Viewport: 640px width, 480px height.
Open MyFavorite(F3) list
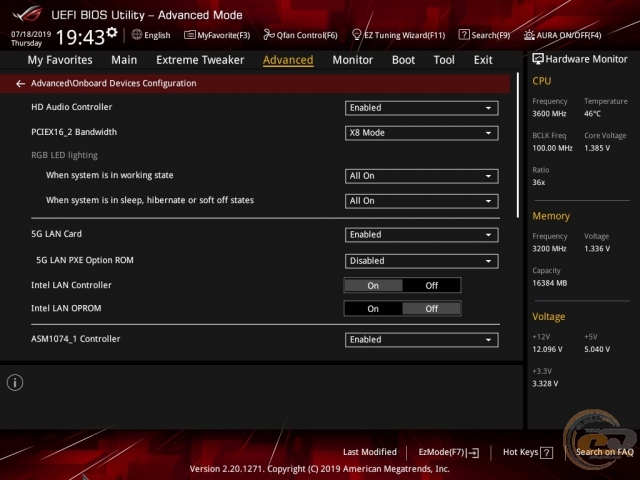217,35
